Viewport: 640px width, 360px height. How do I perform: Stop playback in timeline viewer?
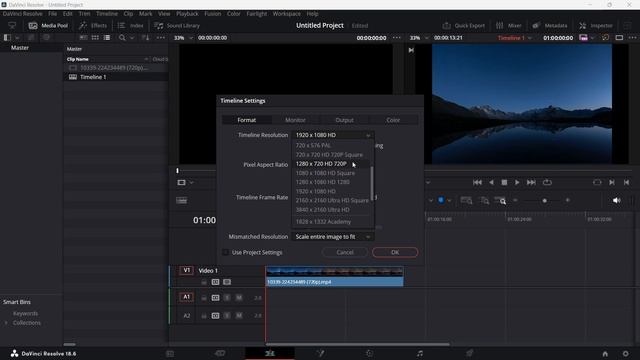coord(504,182)
